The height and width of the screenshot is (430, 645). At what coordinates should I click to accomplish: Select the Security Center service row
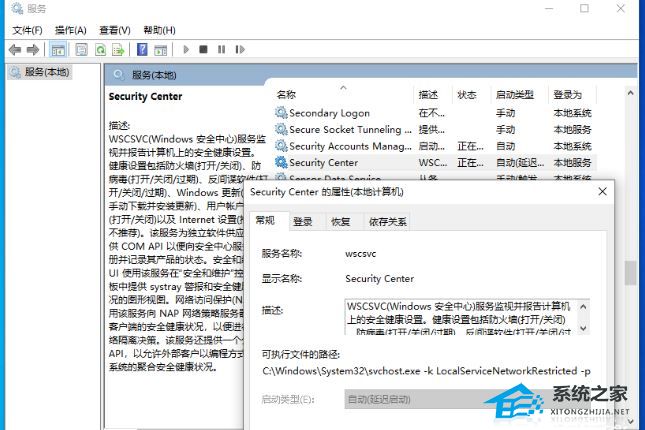pos(434,163)
